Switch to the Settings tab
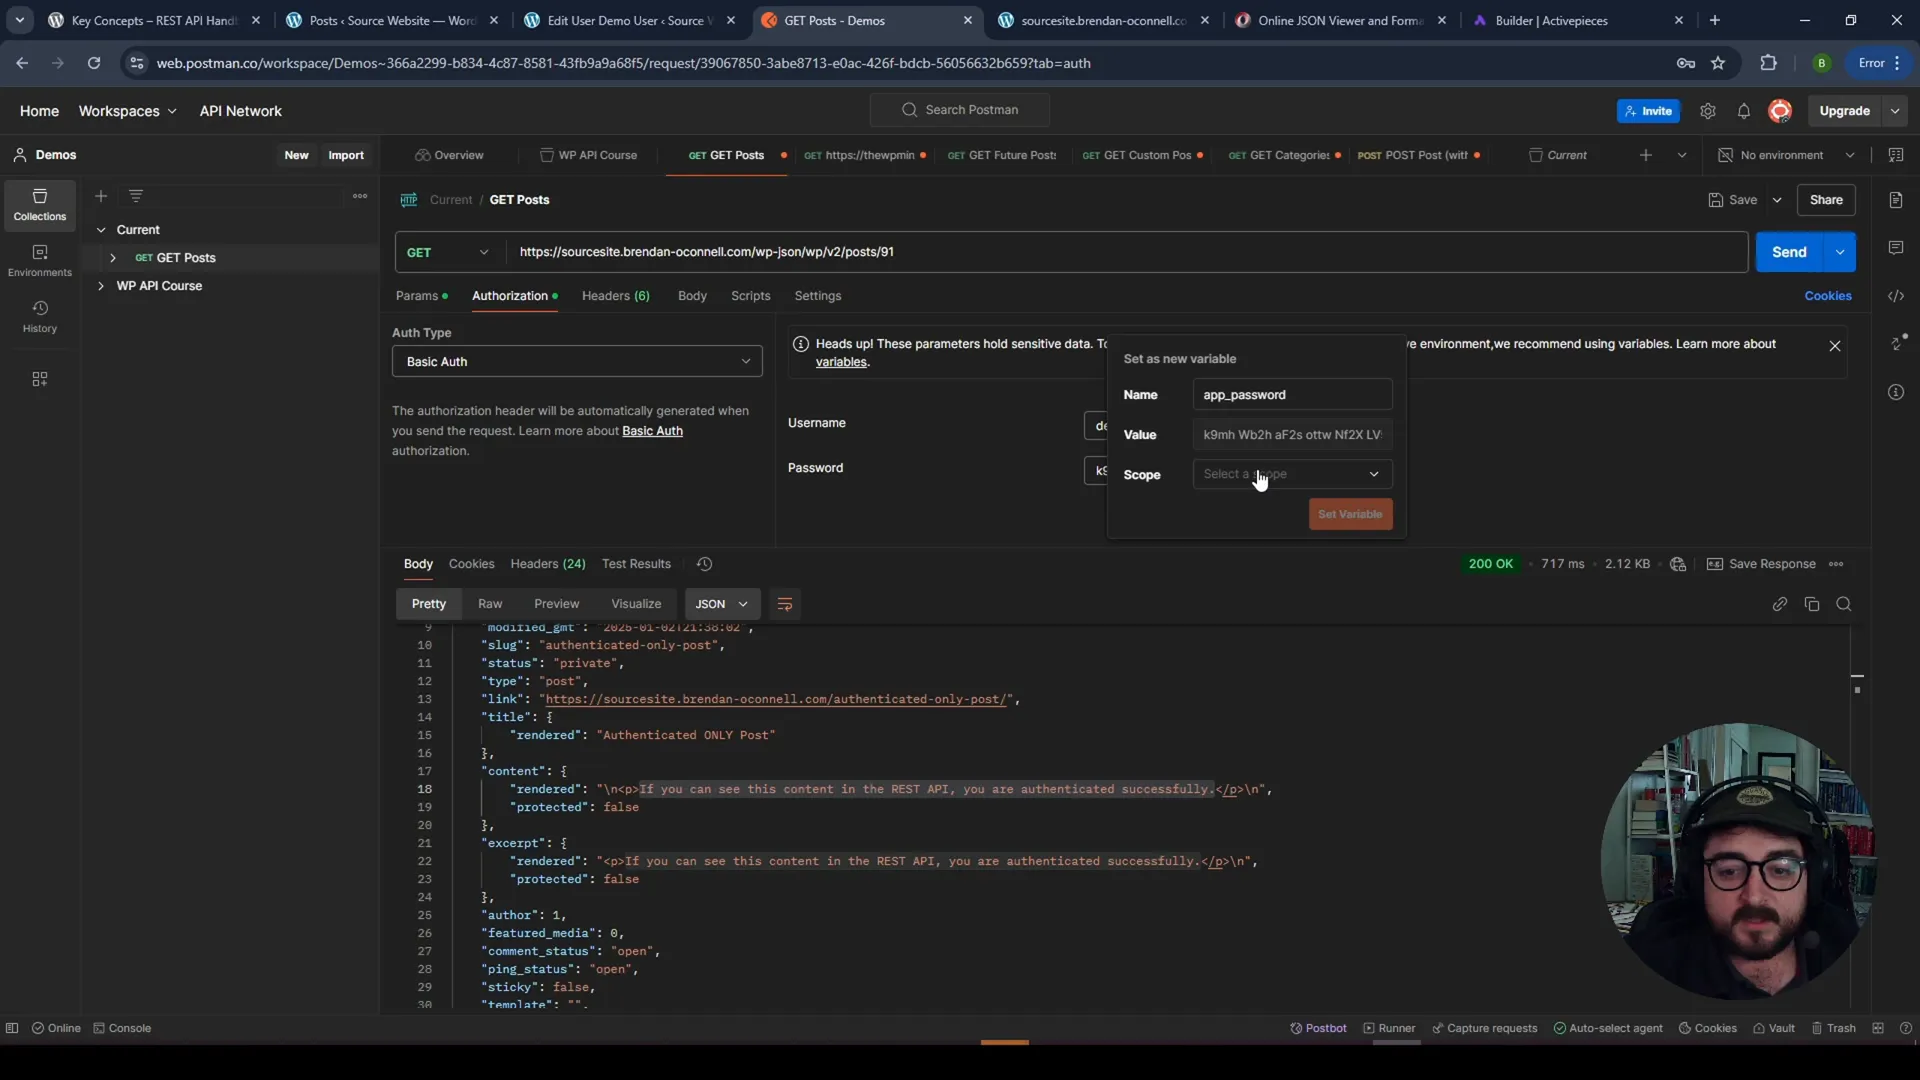 [817, 296]
